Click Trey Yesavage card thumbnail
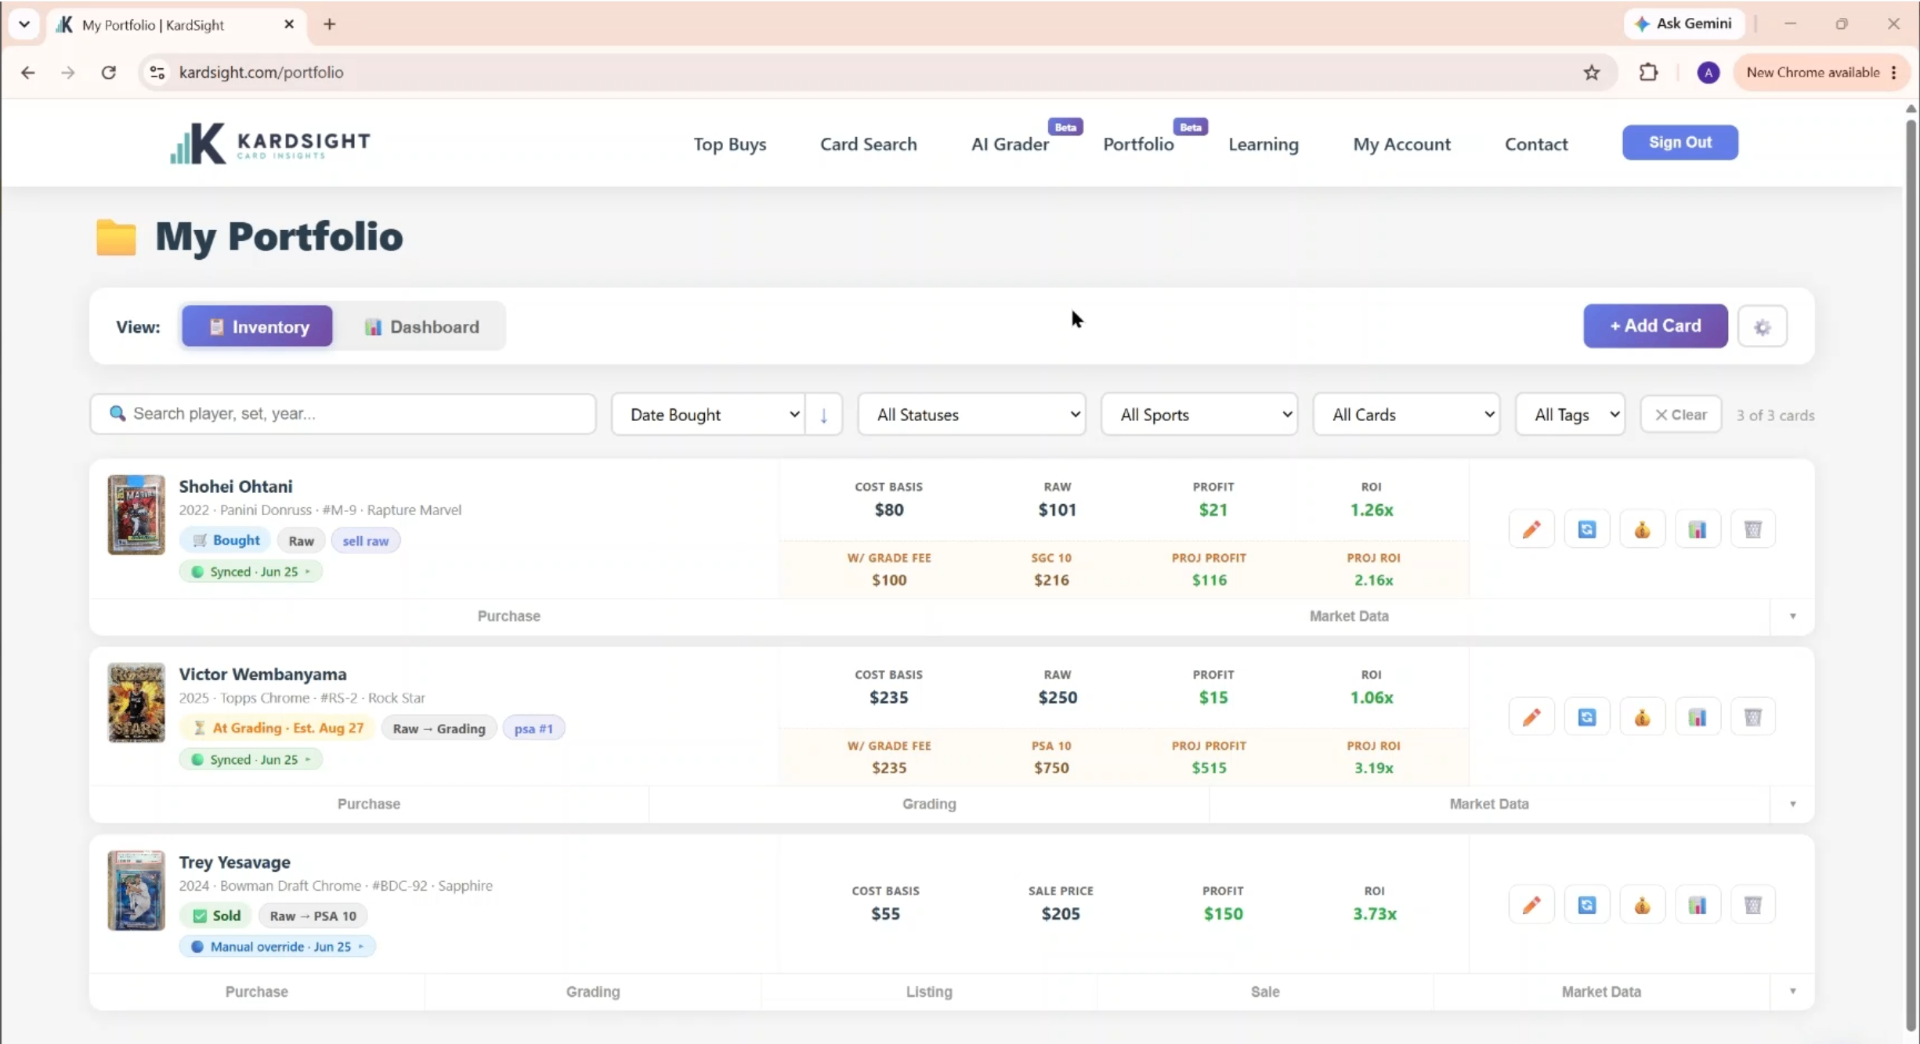Viewport: 1920px width, 1044px height. click(x=136, y=891)
